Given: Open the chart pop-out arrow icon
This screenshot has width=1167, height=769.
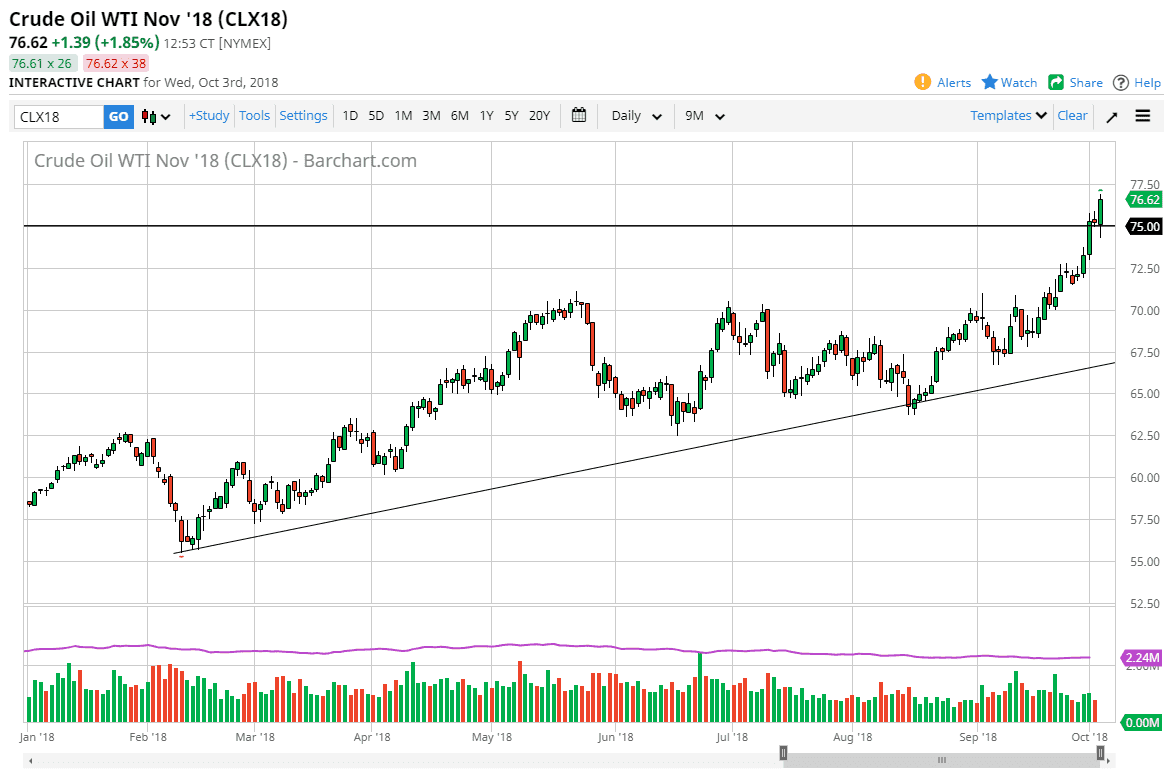Looking at the screenshot, I should pyautogui.click(x=1112, y=116).
